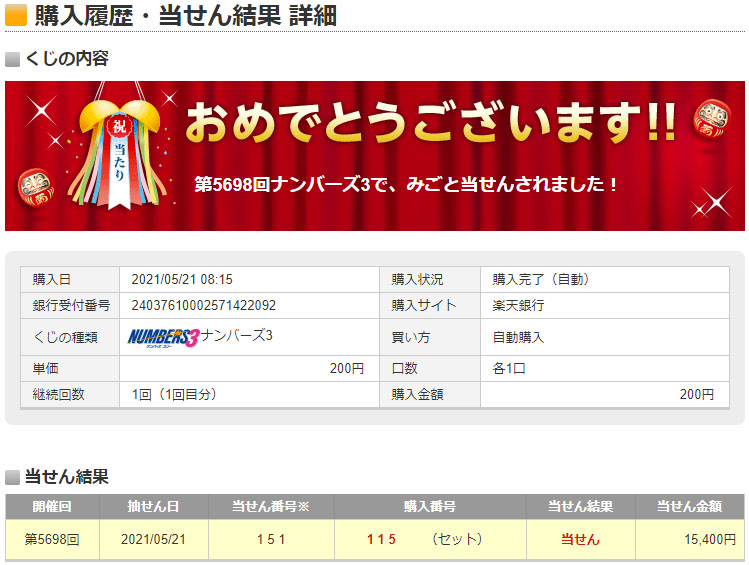Click the くじの種類 row label
Viewport: 749px width, 565px height.
(65, 337)
